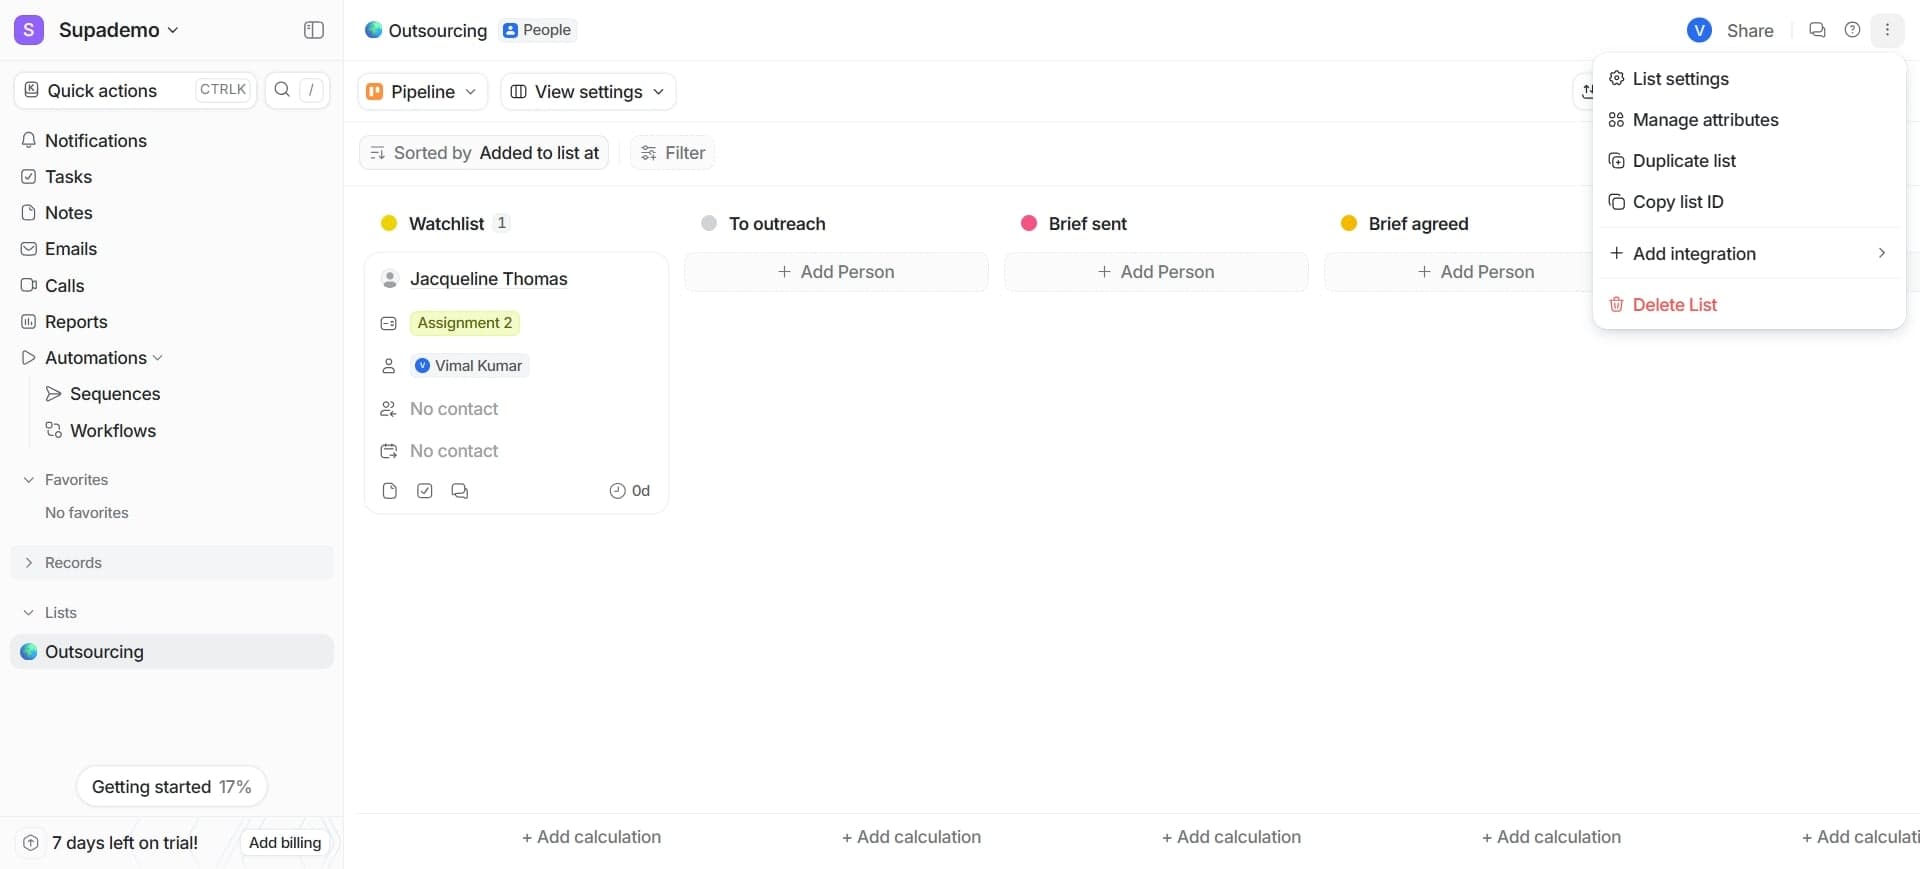Click the Add billing button
This screenshot has height=869, width=1920.
[x=285, y=843]
